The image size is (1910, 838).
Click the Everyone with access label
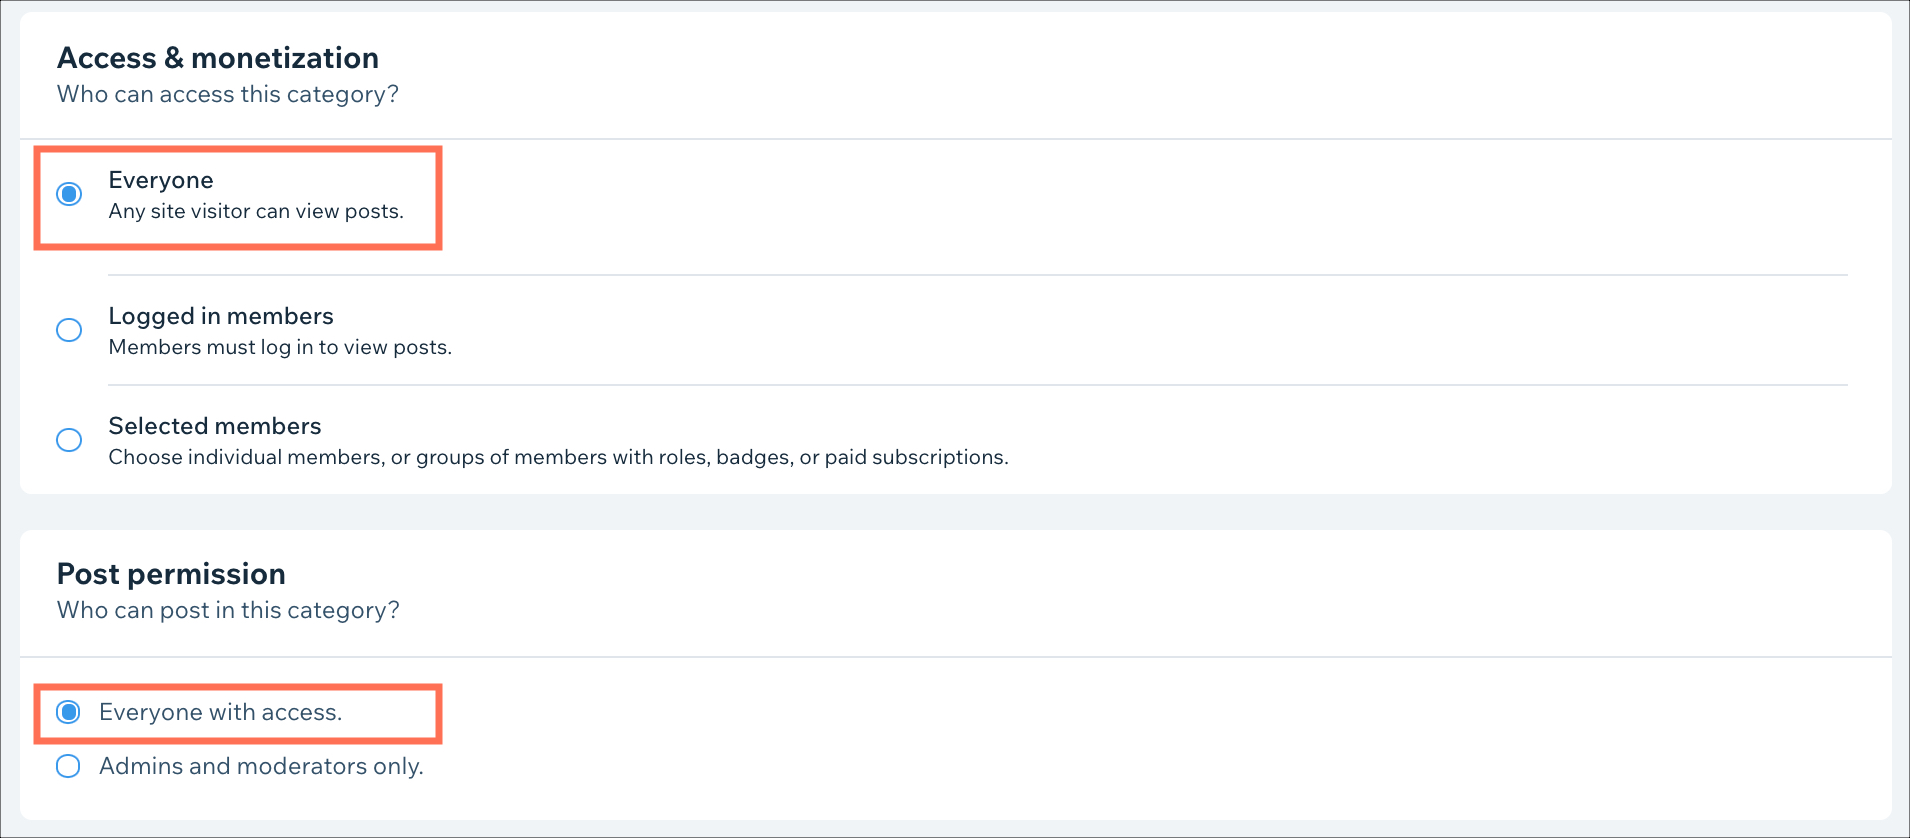(x=221, y=712)
